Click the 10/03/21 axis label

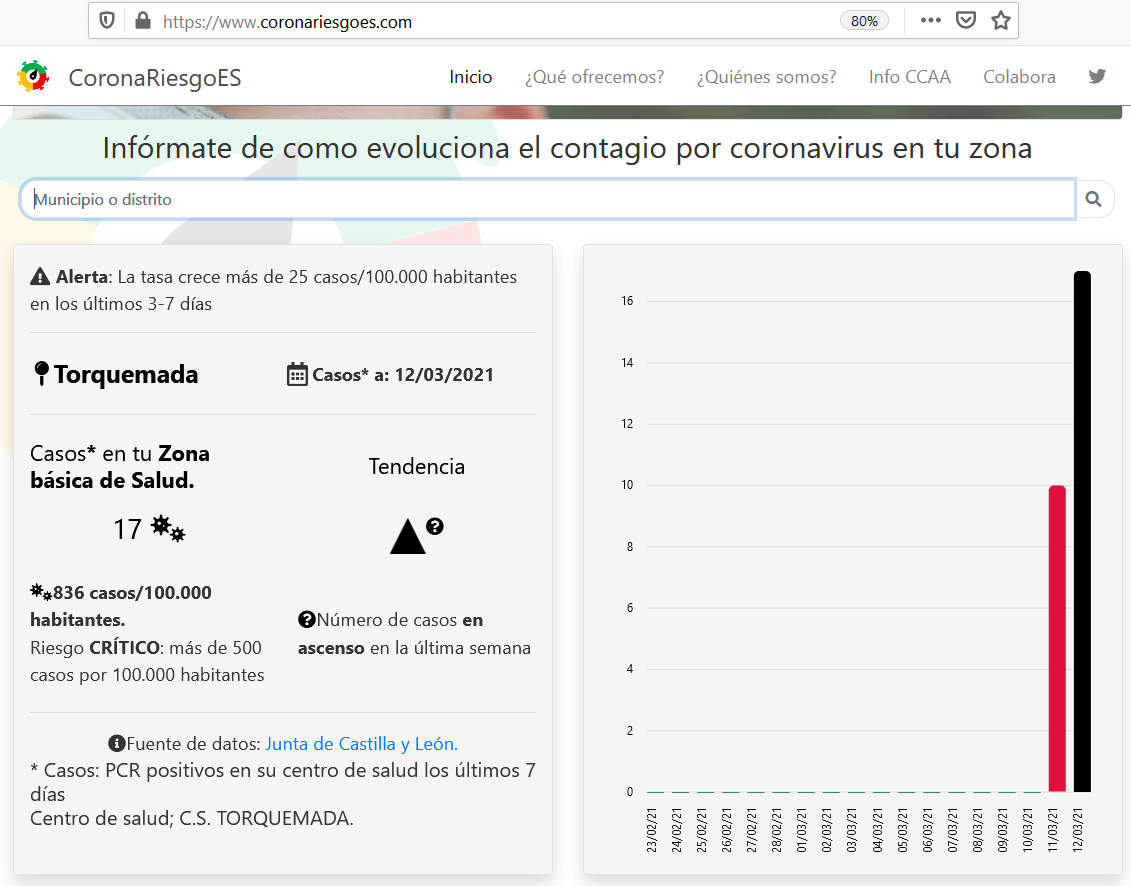pos(1027,830)
